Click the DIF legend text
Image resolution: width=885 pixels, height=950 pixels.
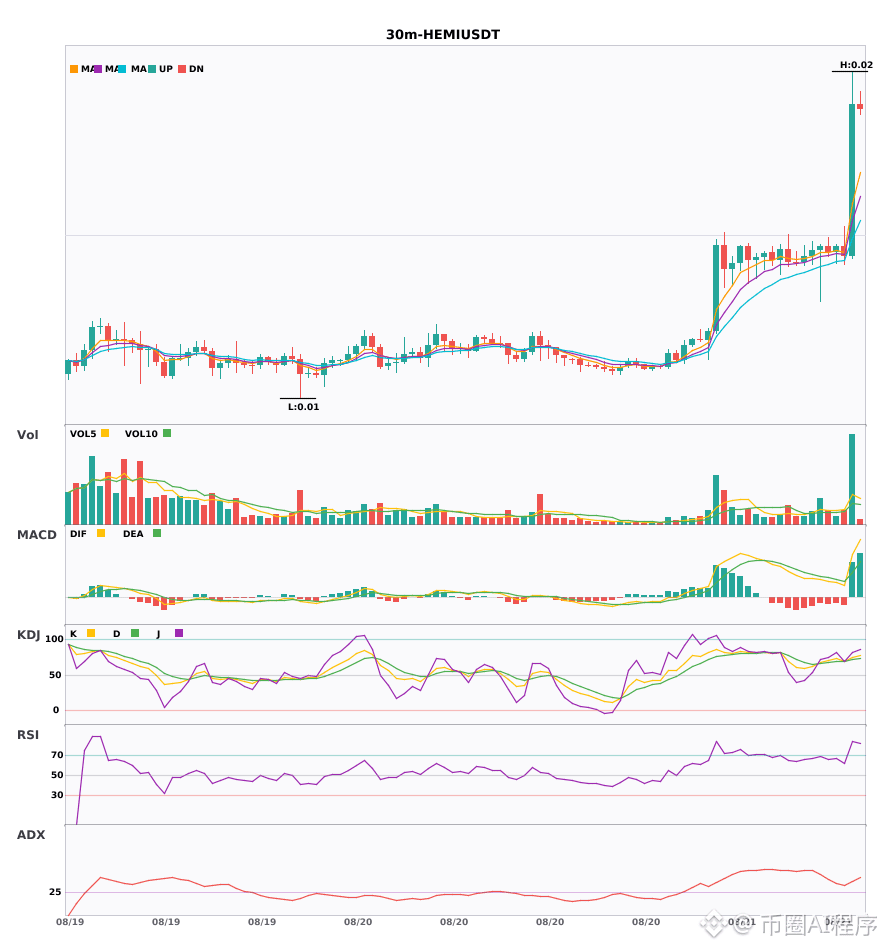coord(78,534)
